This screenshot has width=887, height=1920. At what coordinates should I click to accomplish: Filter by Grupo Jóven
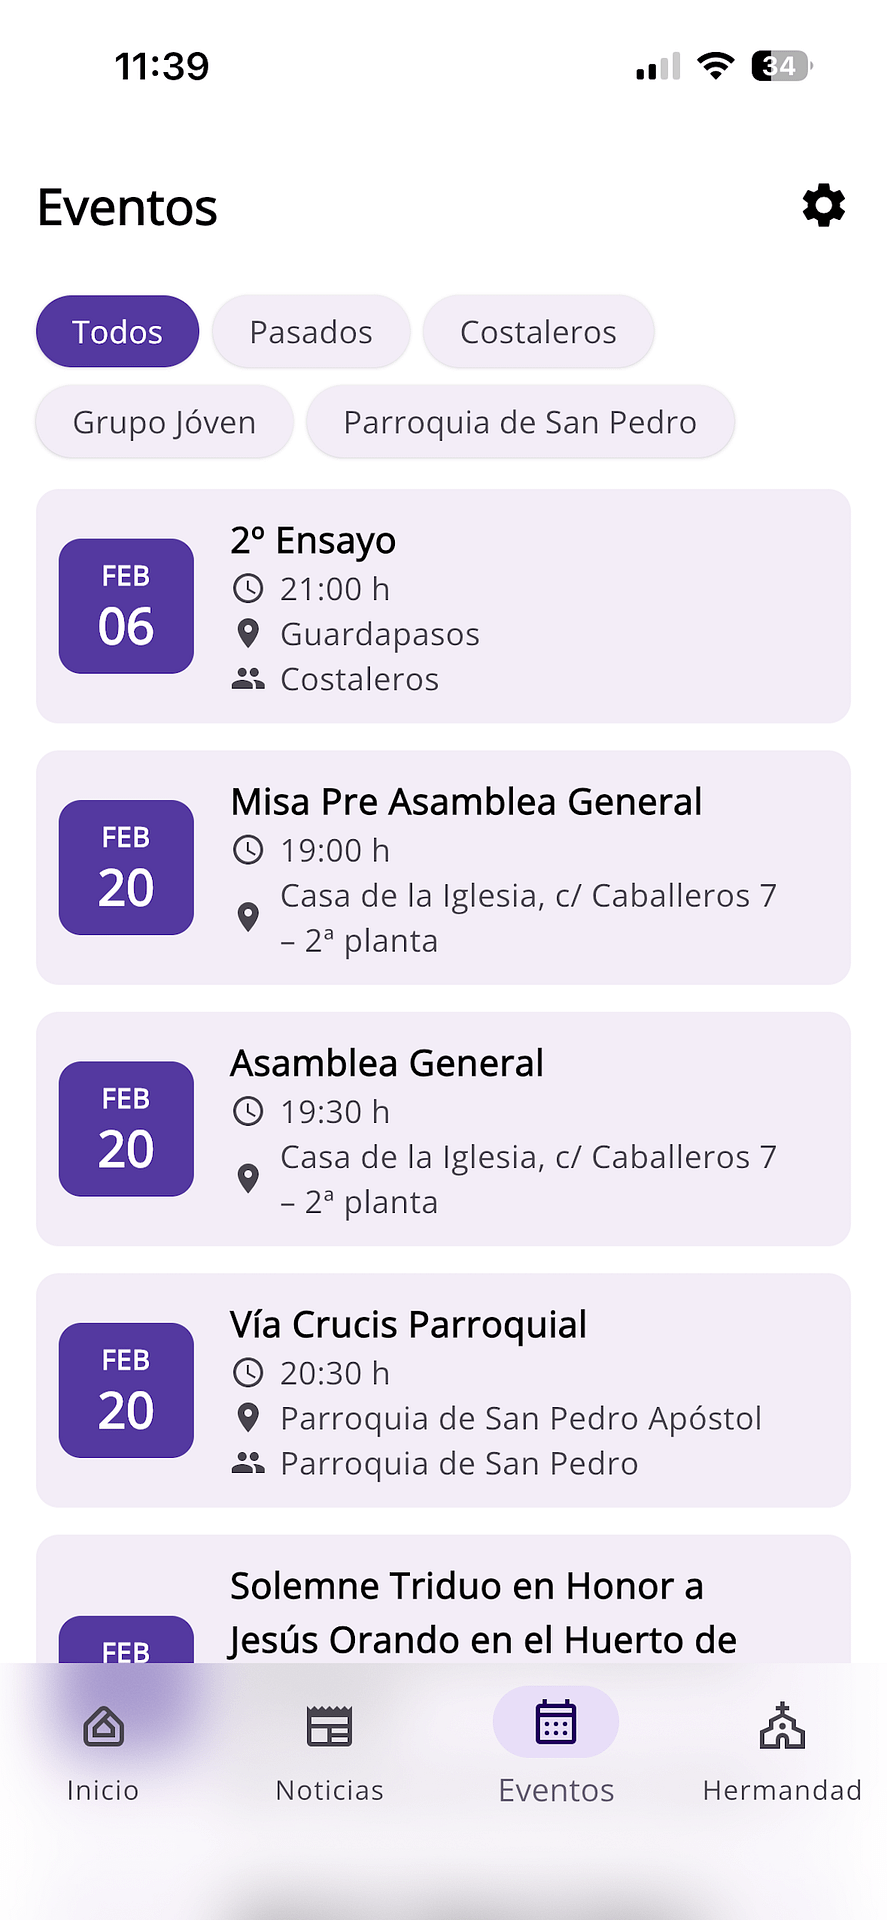[164, 422]
